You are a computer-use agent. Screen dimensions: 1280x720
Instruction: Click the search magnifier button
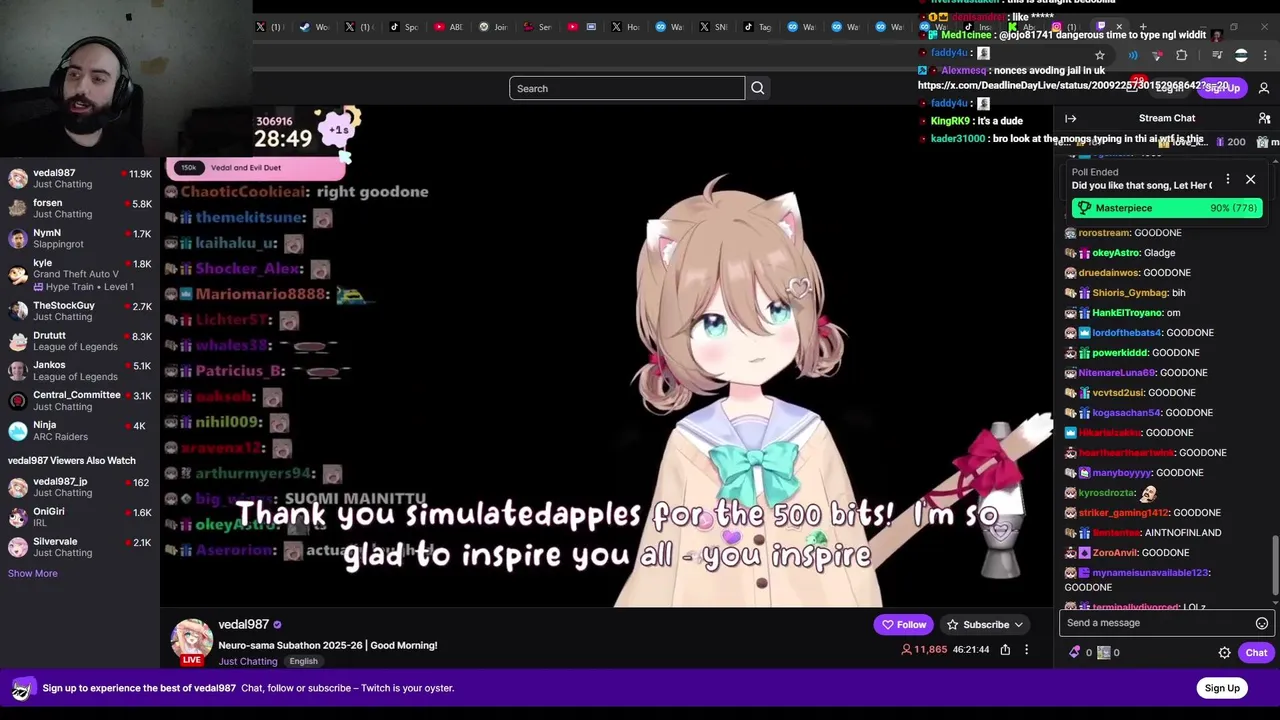(x=758, y=88)
